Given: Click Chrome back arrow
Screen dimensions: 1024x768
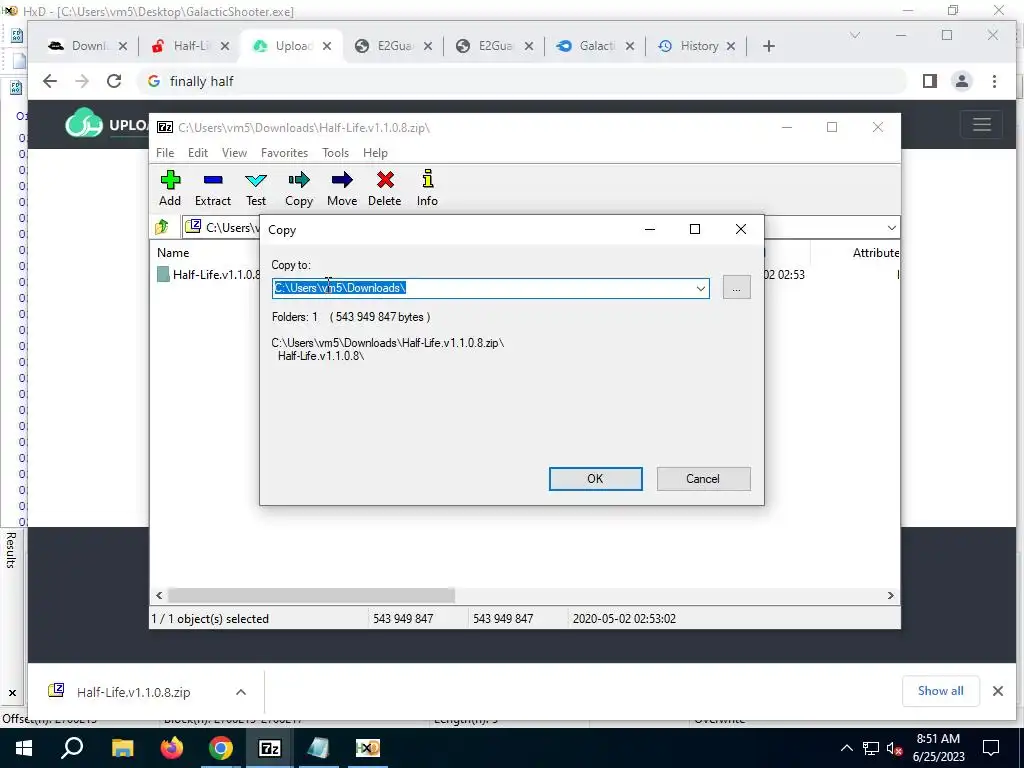Looking at the screenshot, I should (x=50, y=81).
